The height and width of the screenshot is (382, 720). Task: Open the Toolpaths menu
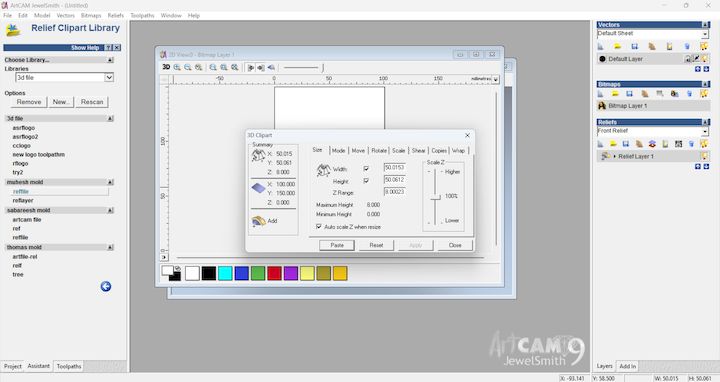point(142,16)
